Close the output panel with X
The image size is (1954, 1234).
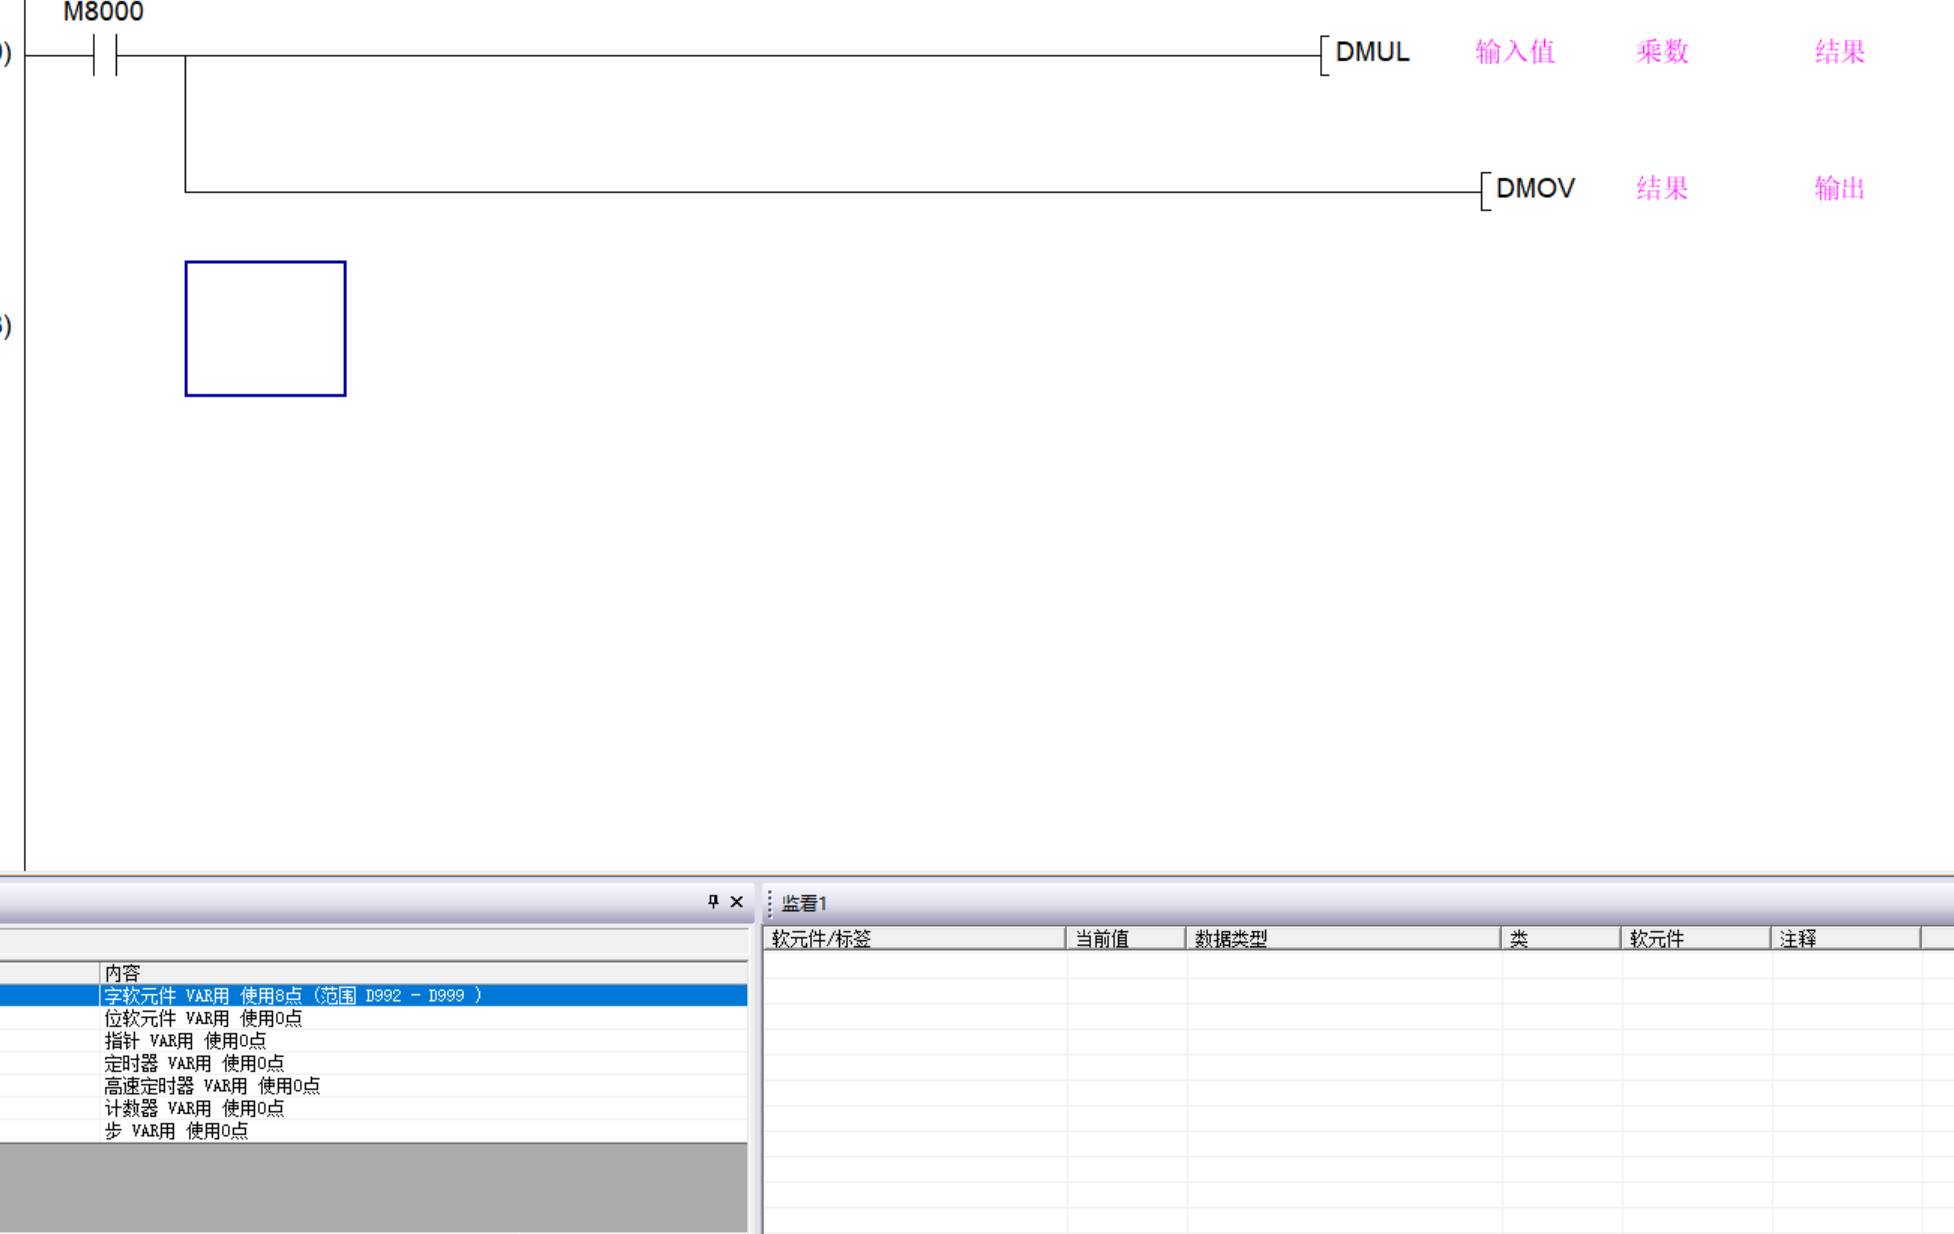737,901
